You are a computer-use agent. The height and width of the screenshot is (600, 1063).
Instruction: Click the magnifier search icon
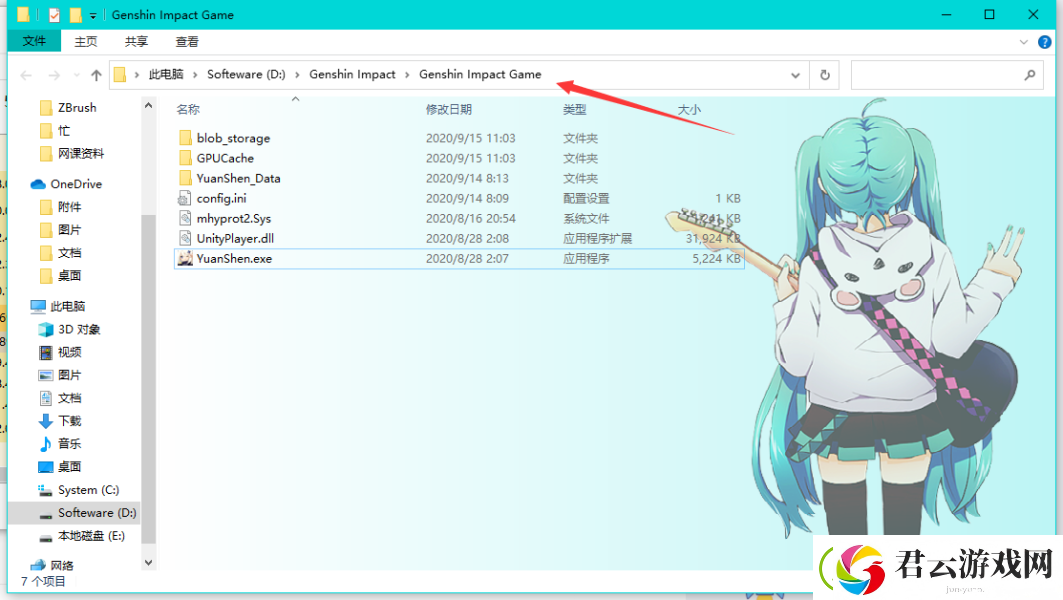tap(1030, 75)
